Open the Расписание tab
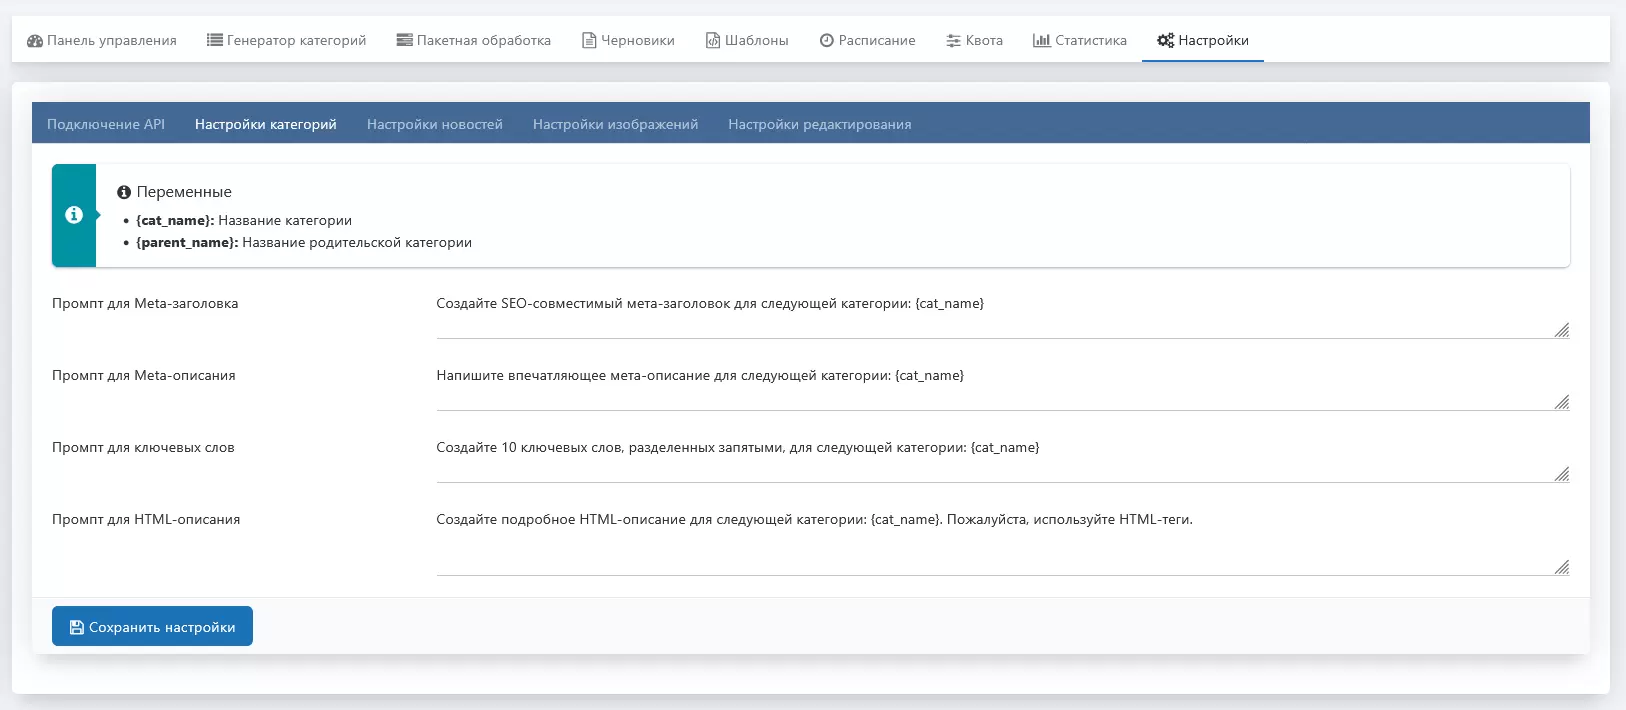1626x710 pixels. coord(867,41)
